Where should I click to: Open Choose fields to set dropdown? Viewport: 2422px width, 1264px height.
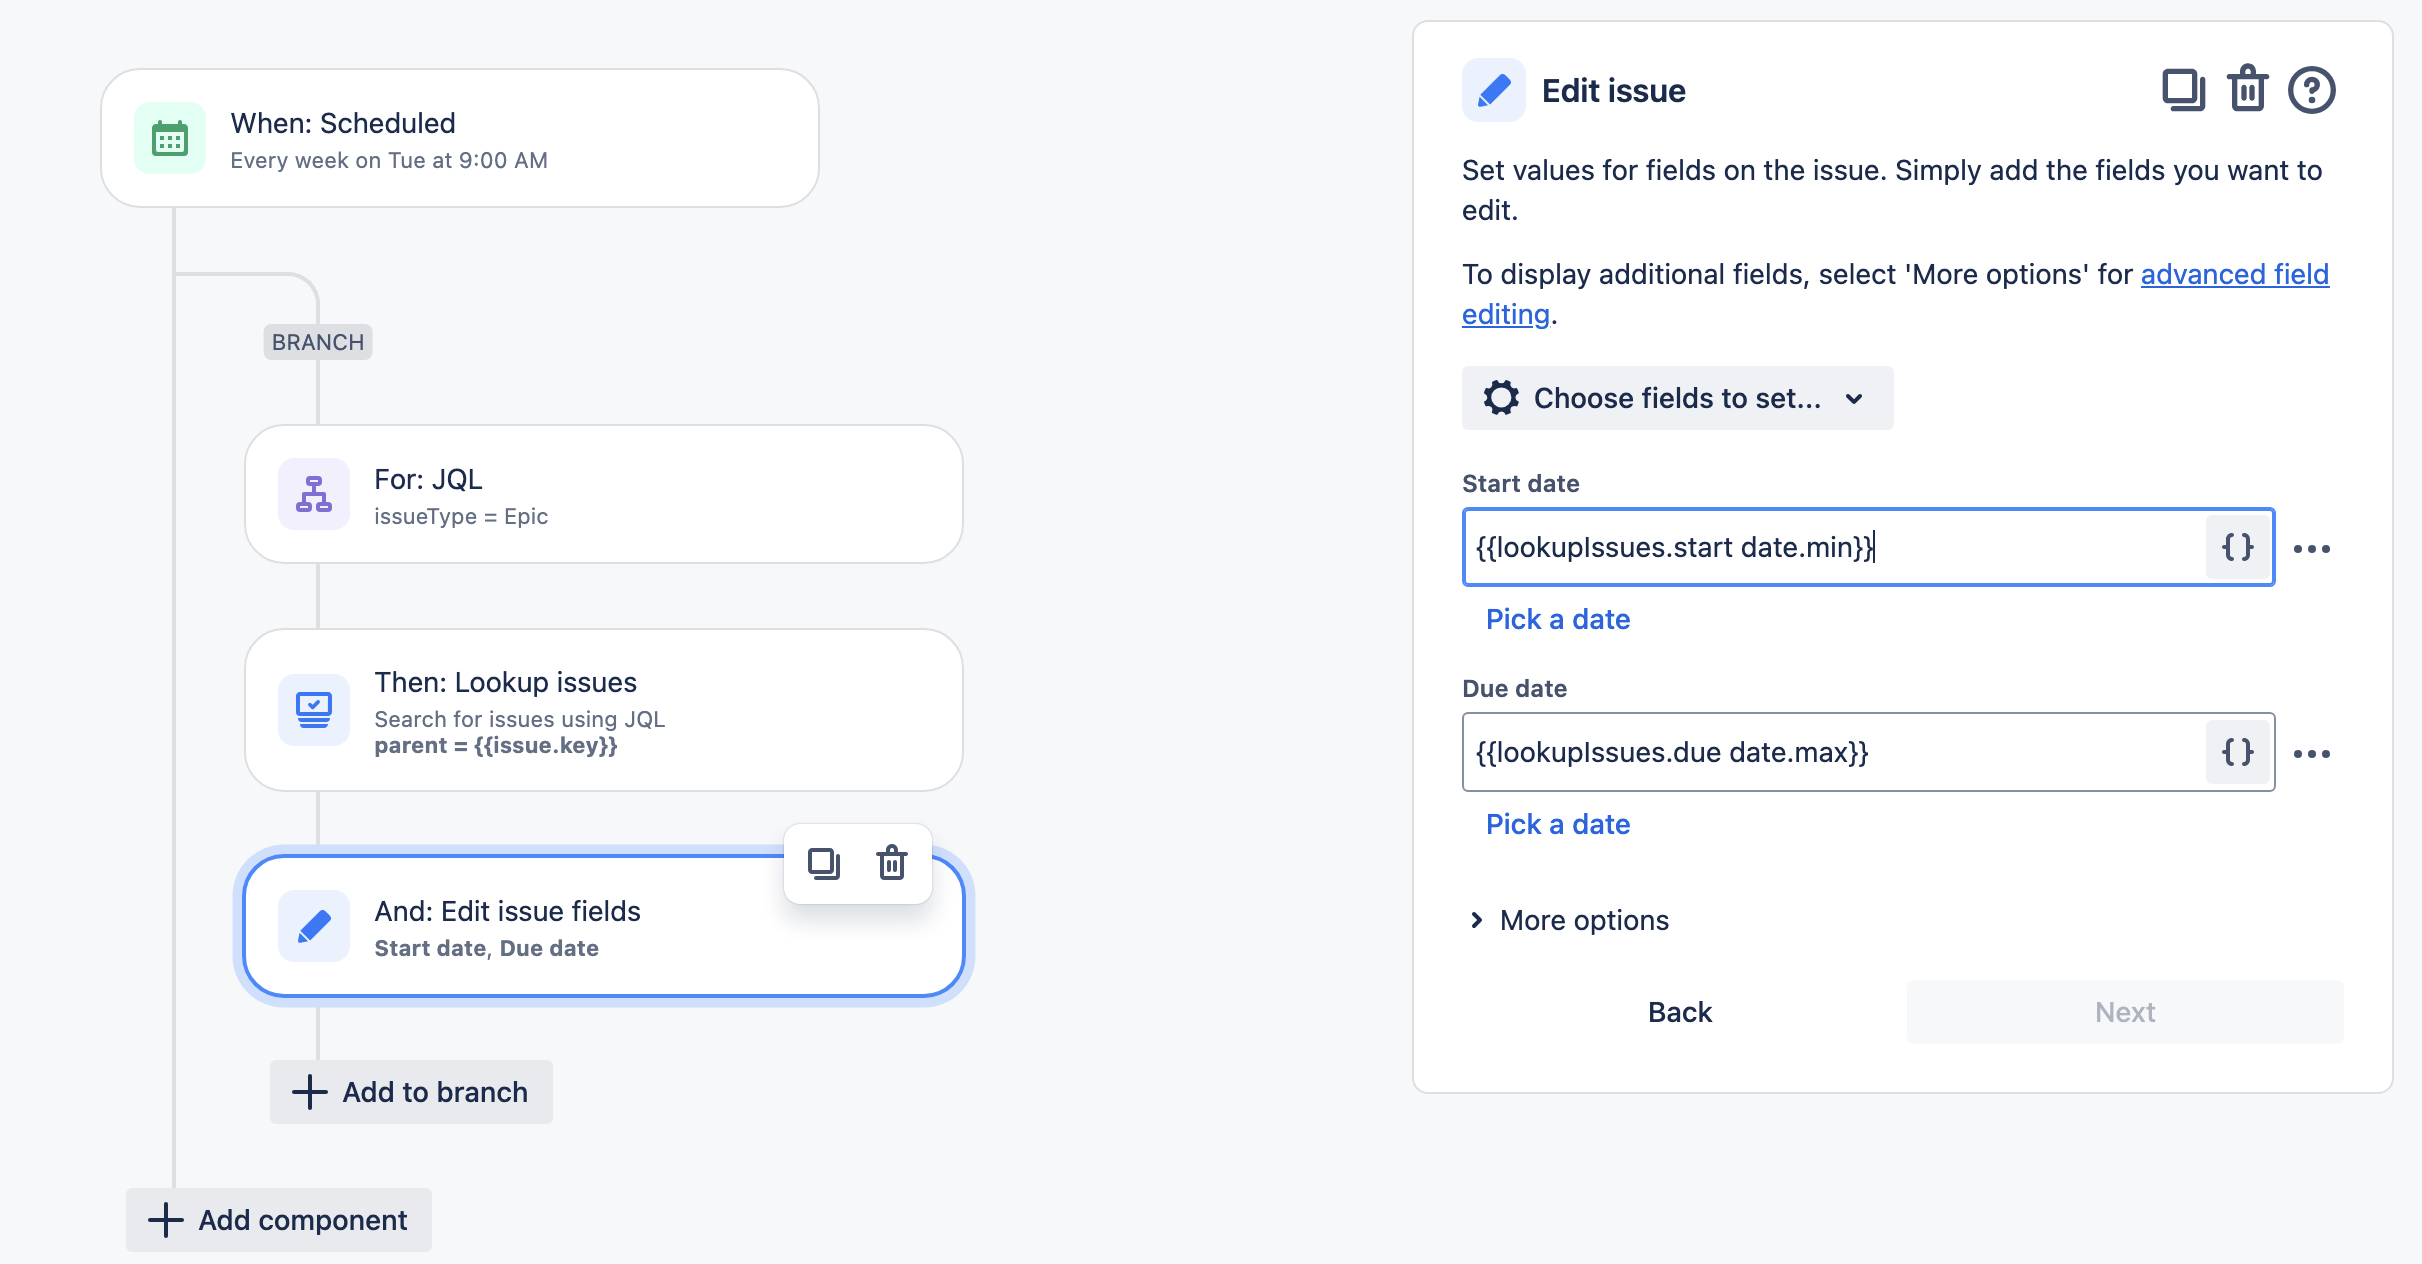coord(1677,398)
